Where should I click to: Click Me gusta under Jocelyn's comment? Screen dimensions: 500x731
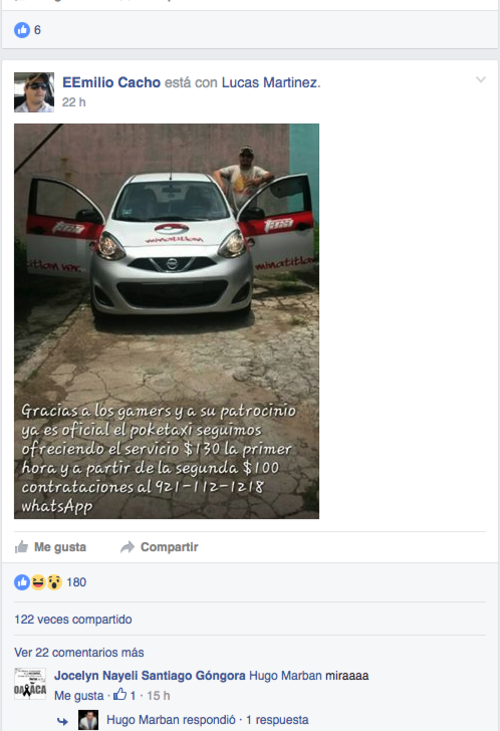[x=79, y=696]
